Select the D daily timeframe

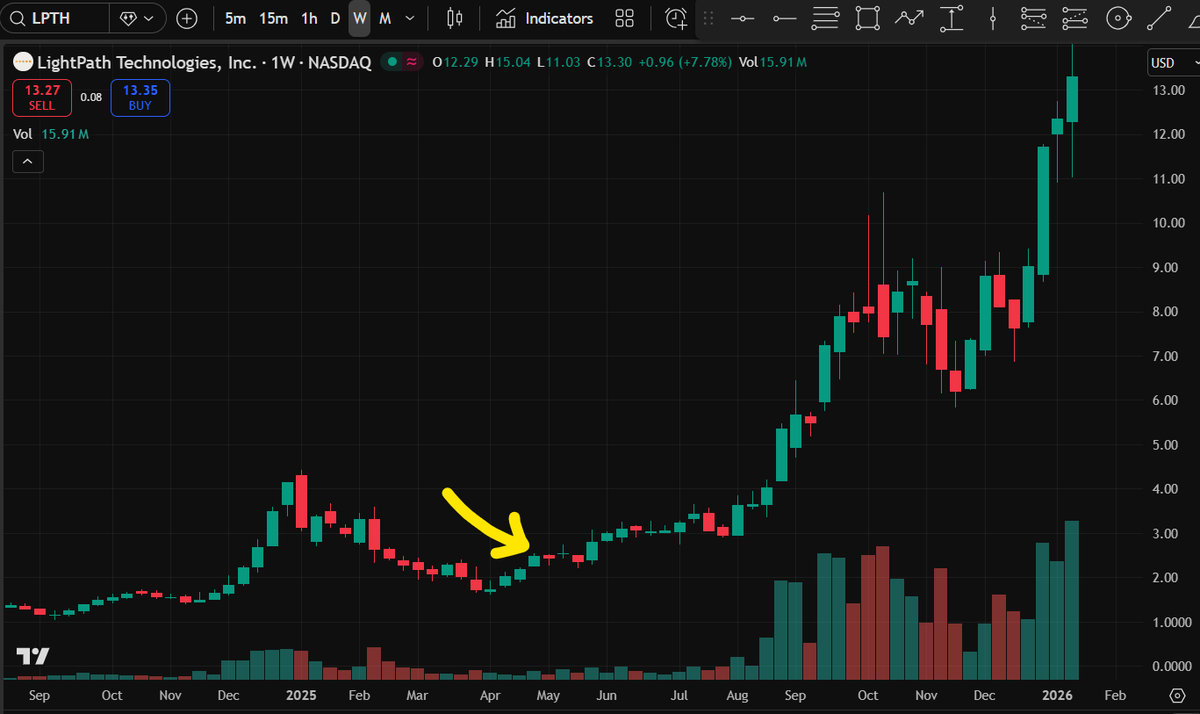[335, 18]
